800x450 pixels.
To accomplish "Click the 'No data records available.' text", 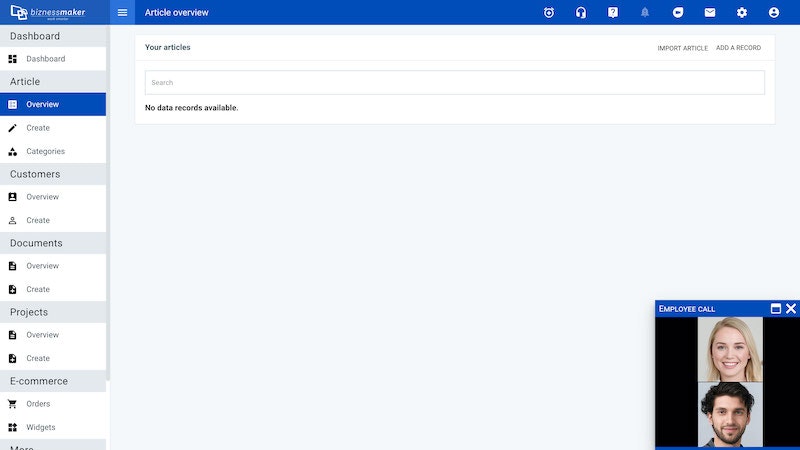I will pos(191,108).
